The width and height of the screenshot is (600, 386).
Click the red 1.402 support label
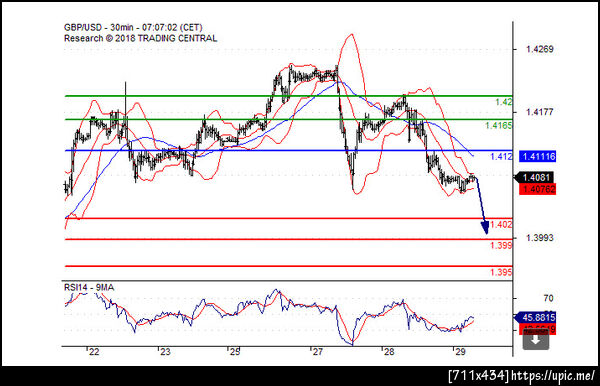pos(501,225)
